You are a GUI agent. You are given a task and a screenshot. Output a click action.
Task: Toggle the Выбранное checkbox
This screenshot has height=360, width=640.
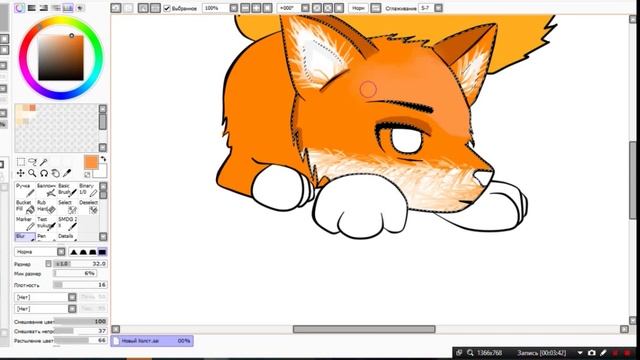(x=167, y=8)
